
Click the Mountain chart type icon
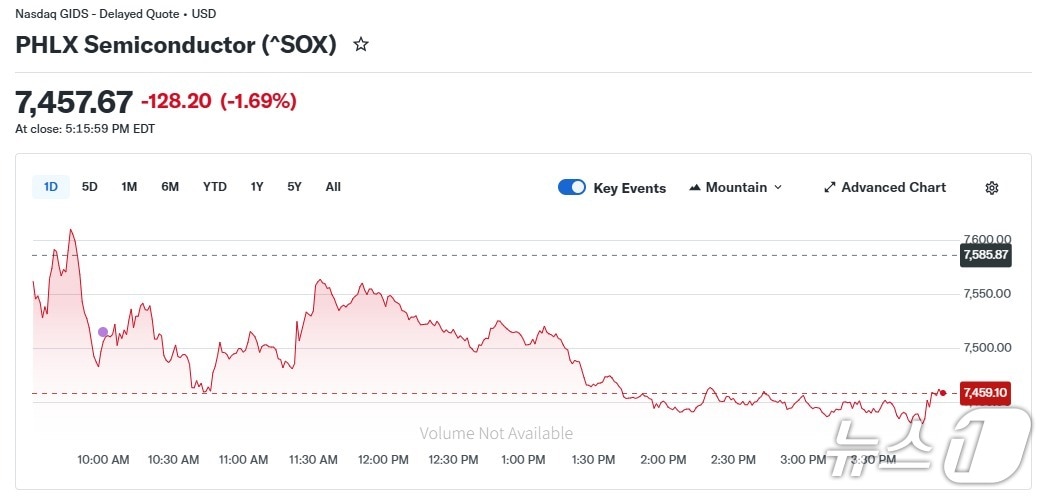click(695, 188)
